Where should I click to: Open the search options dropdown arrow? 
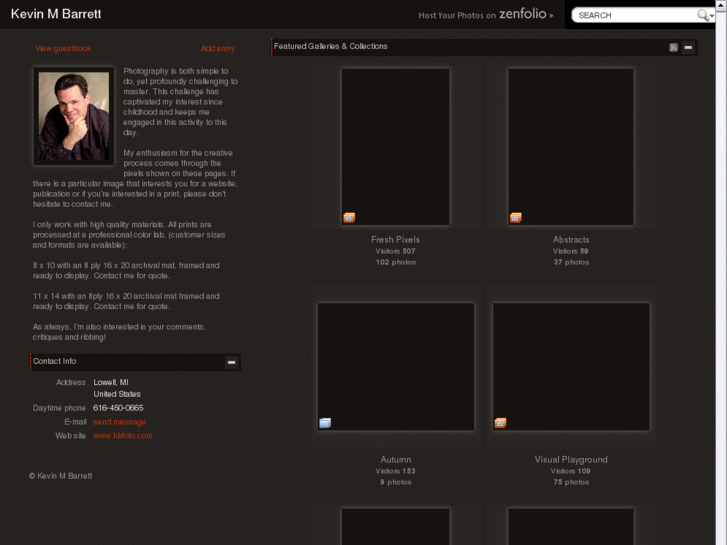[x=712, y=17]
